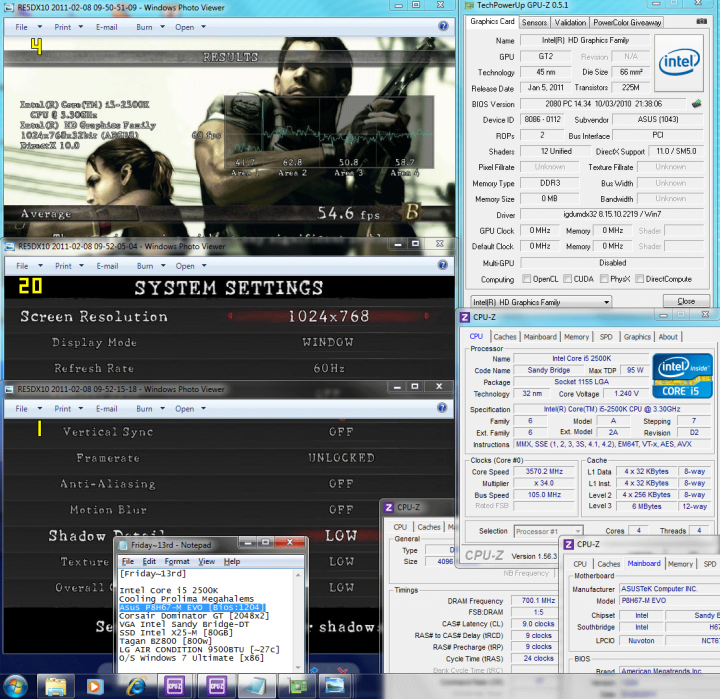Enable the OpenCL checkbox
Viewport: 720px width, 699px height.
click(527, 279)
